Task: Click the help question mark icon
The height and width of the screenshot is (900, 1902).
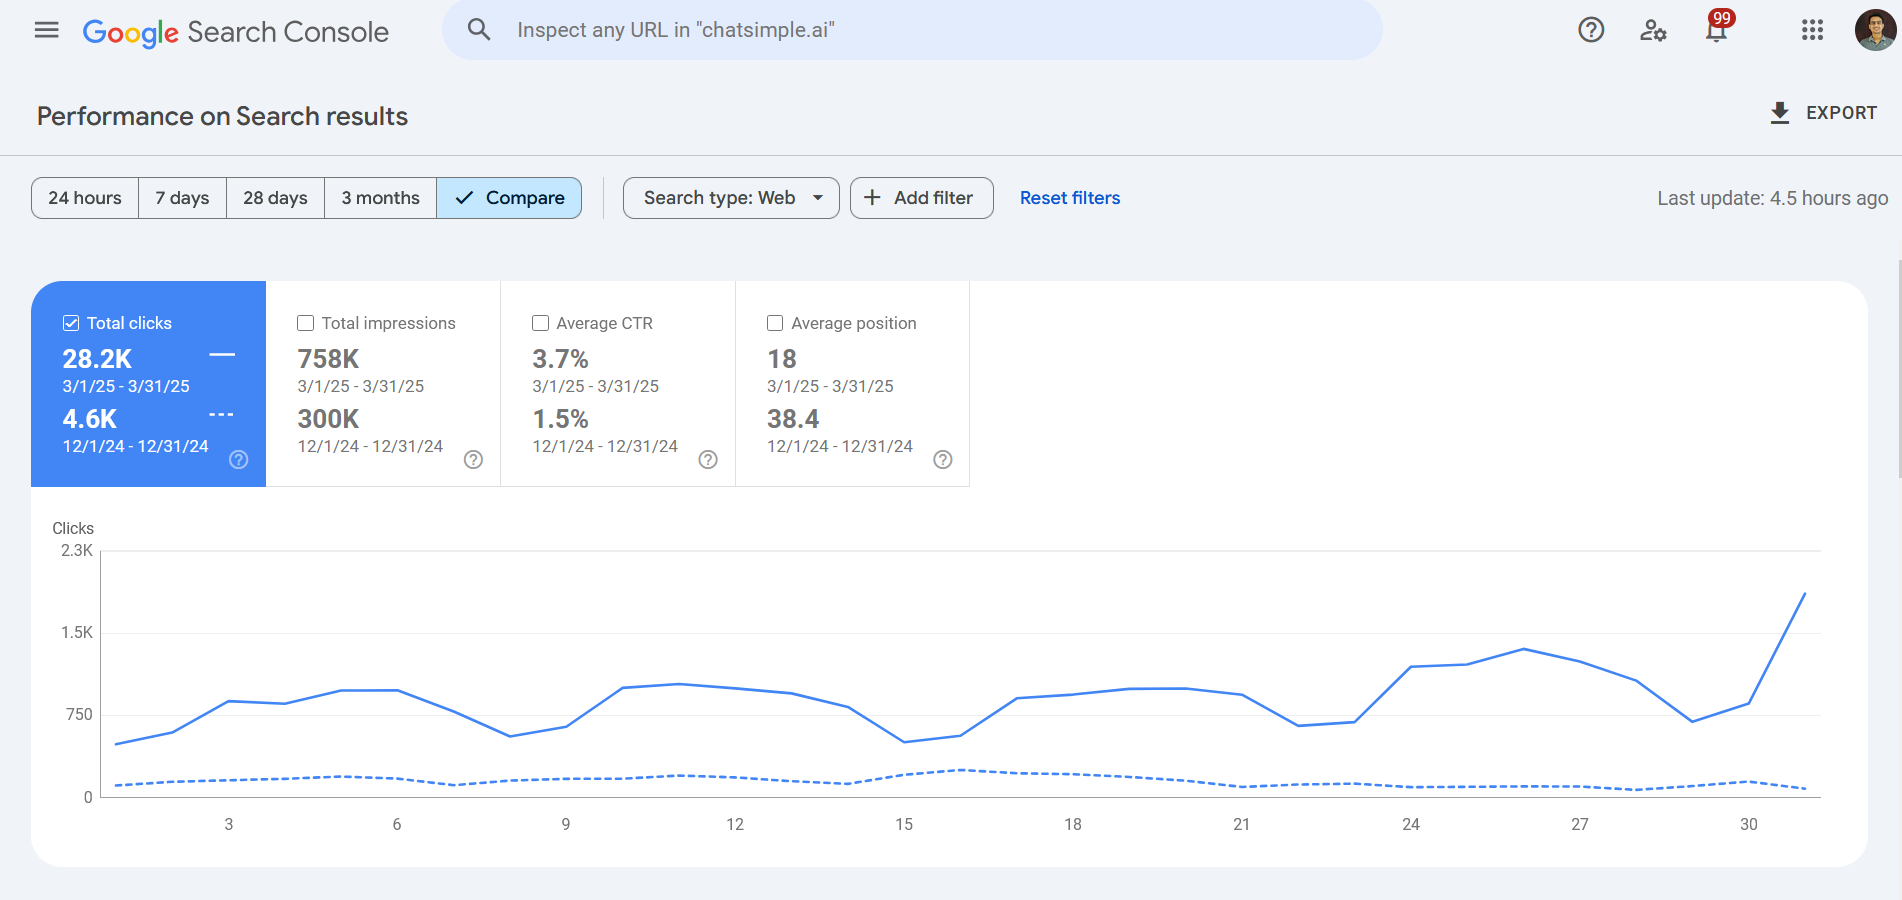Action: pos(1590,31)
